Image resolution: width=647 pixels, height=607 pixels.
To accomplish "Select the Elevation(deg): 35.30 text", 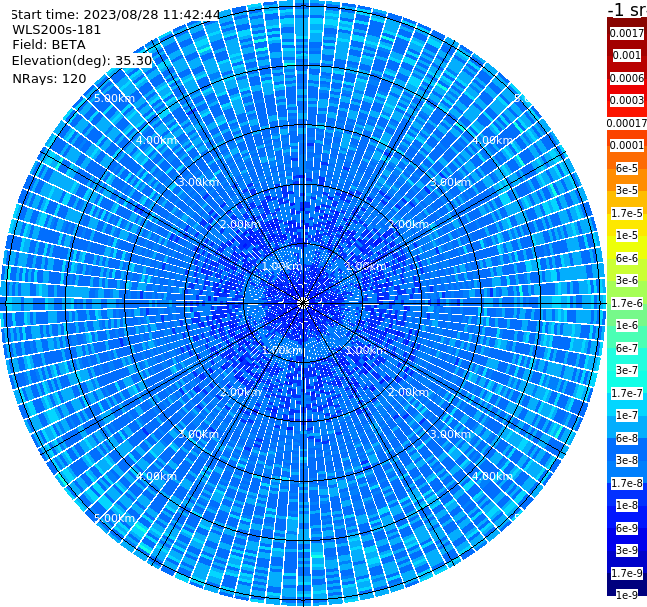I will point(82,61).
